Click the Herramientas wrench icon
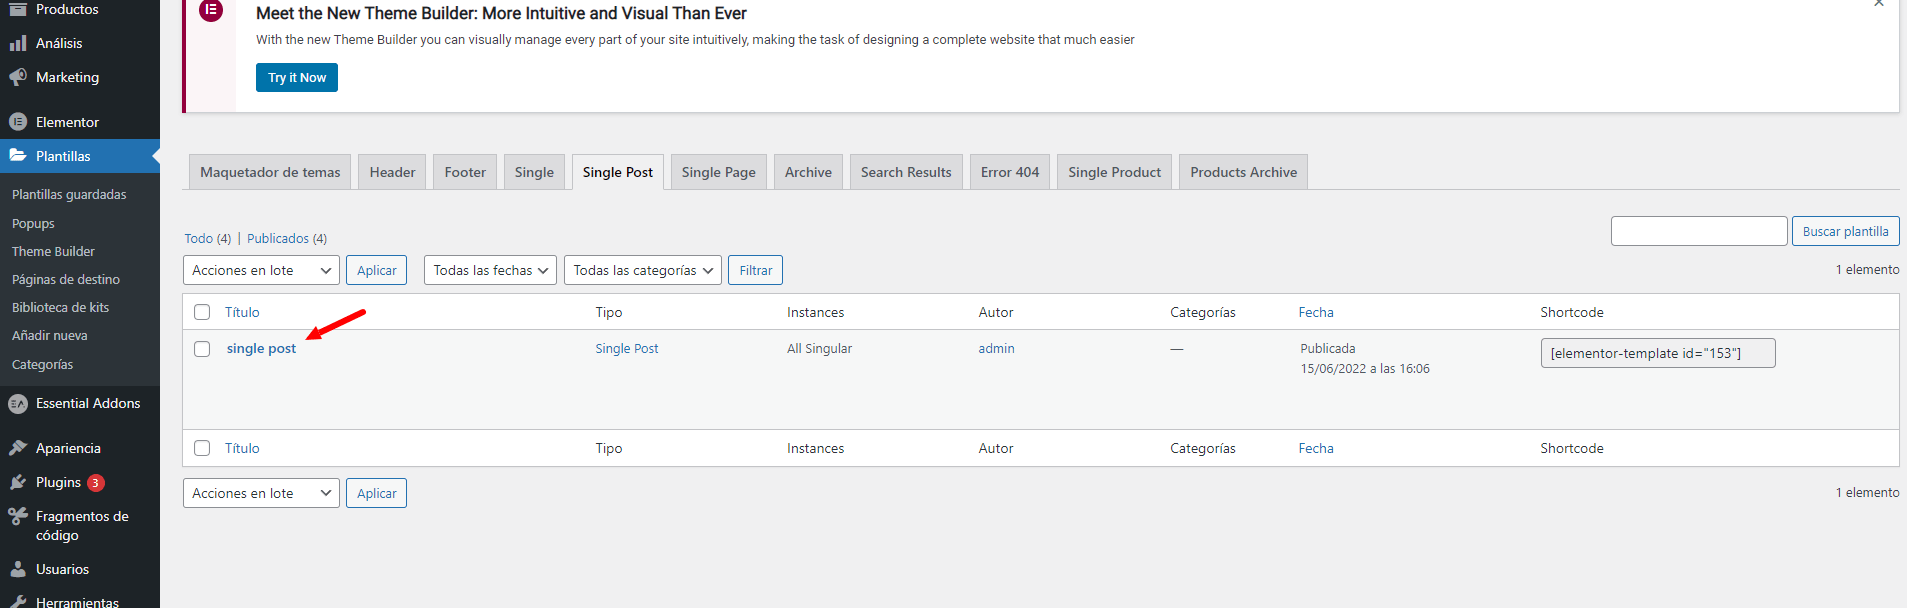This screenshot has height=608, width=1907. (x=18, y=602)
